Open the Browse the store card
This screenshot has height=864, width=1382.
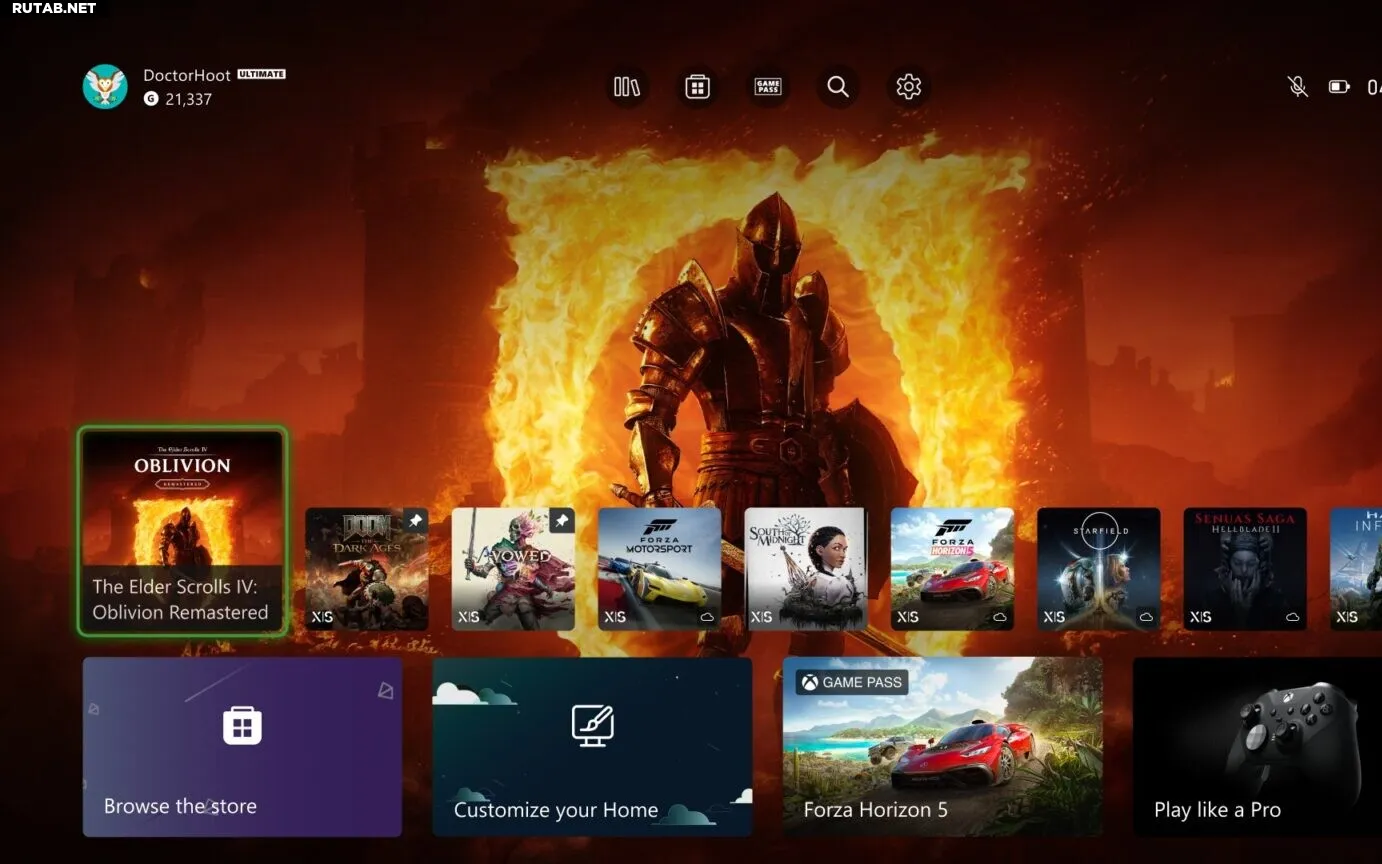pos(242,746)
